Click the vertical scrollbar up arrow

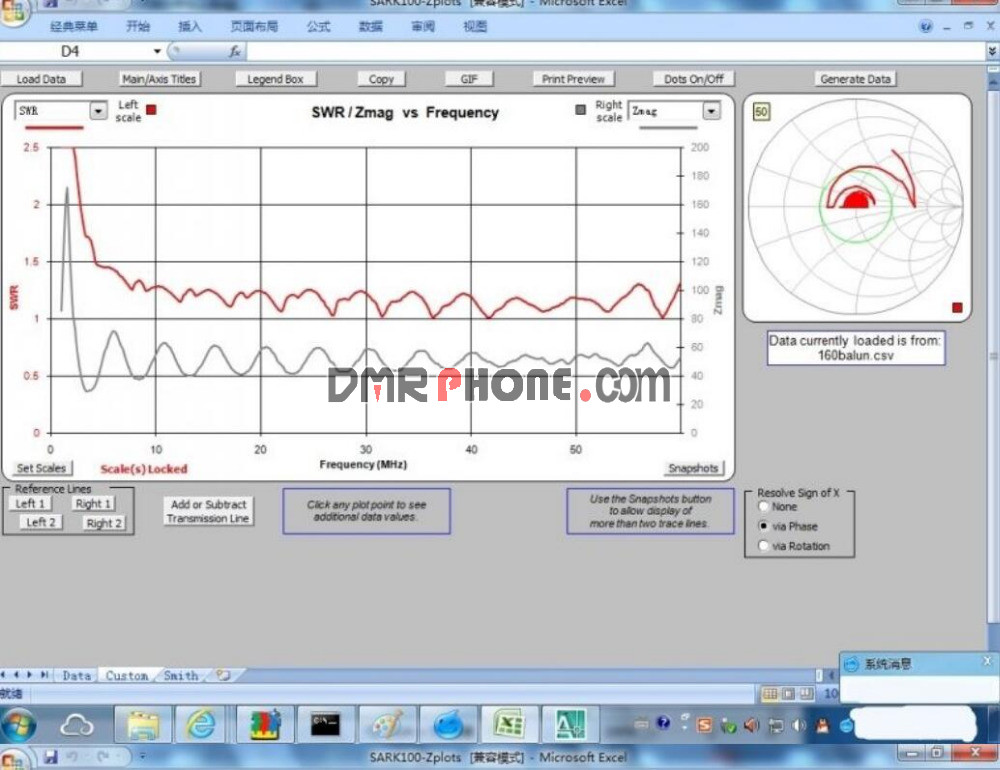993,82
